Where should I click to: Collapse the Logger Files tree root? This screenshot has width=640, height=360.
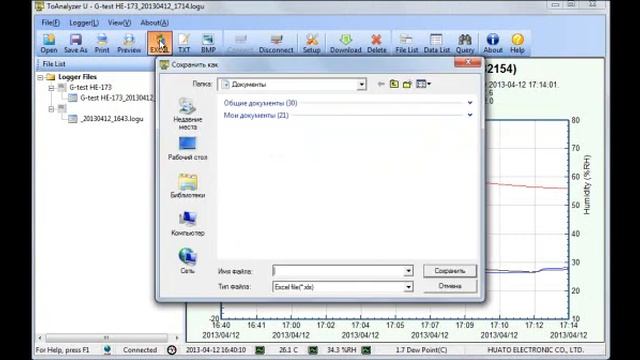click(40, 77)
